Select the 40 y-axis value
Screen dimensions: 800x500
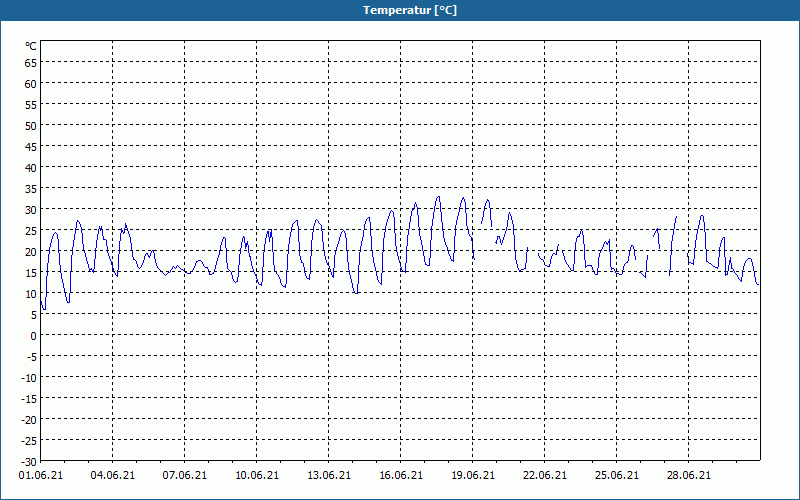(x=31, y=167)
